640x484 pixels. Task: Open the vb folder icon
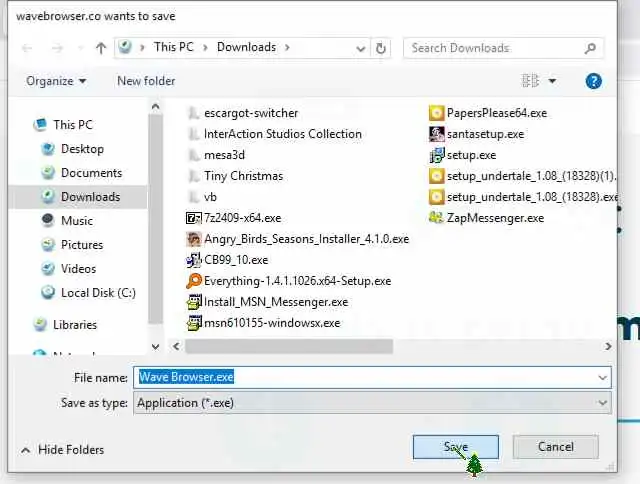click(x=193, y=197)
